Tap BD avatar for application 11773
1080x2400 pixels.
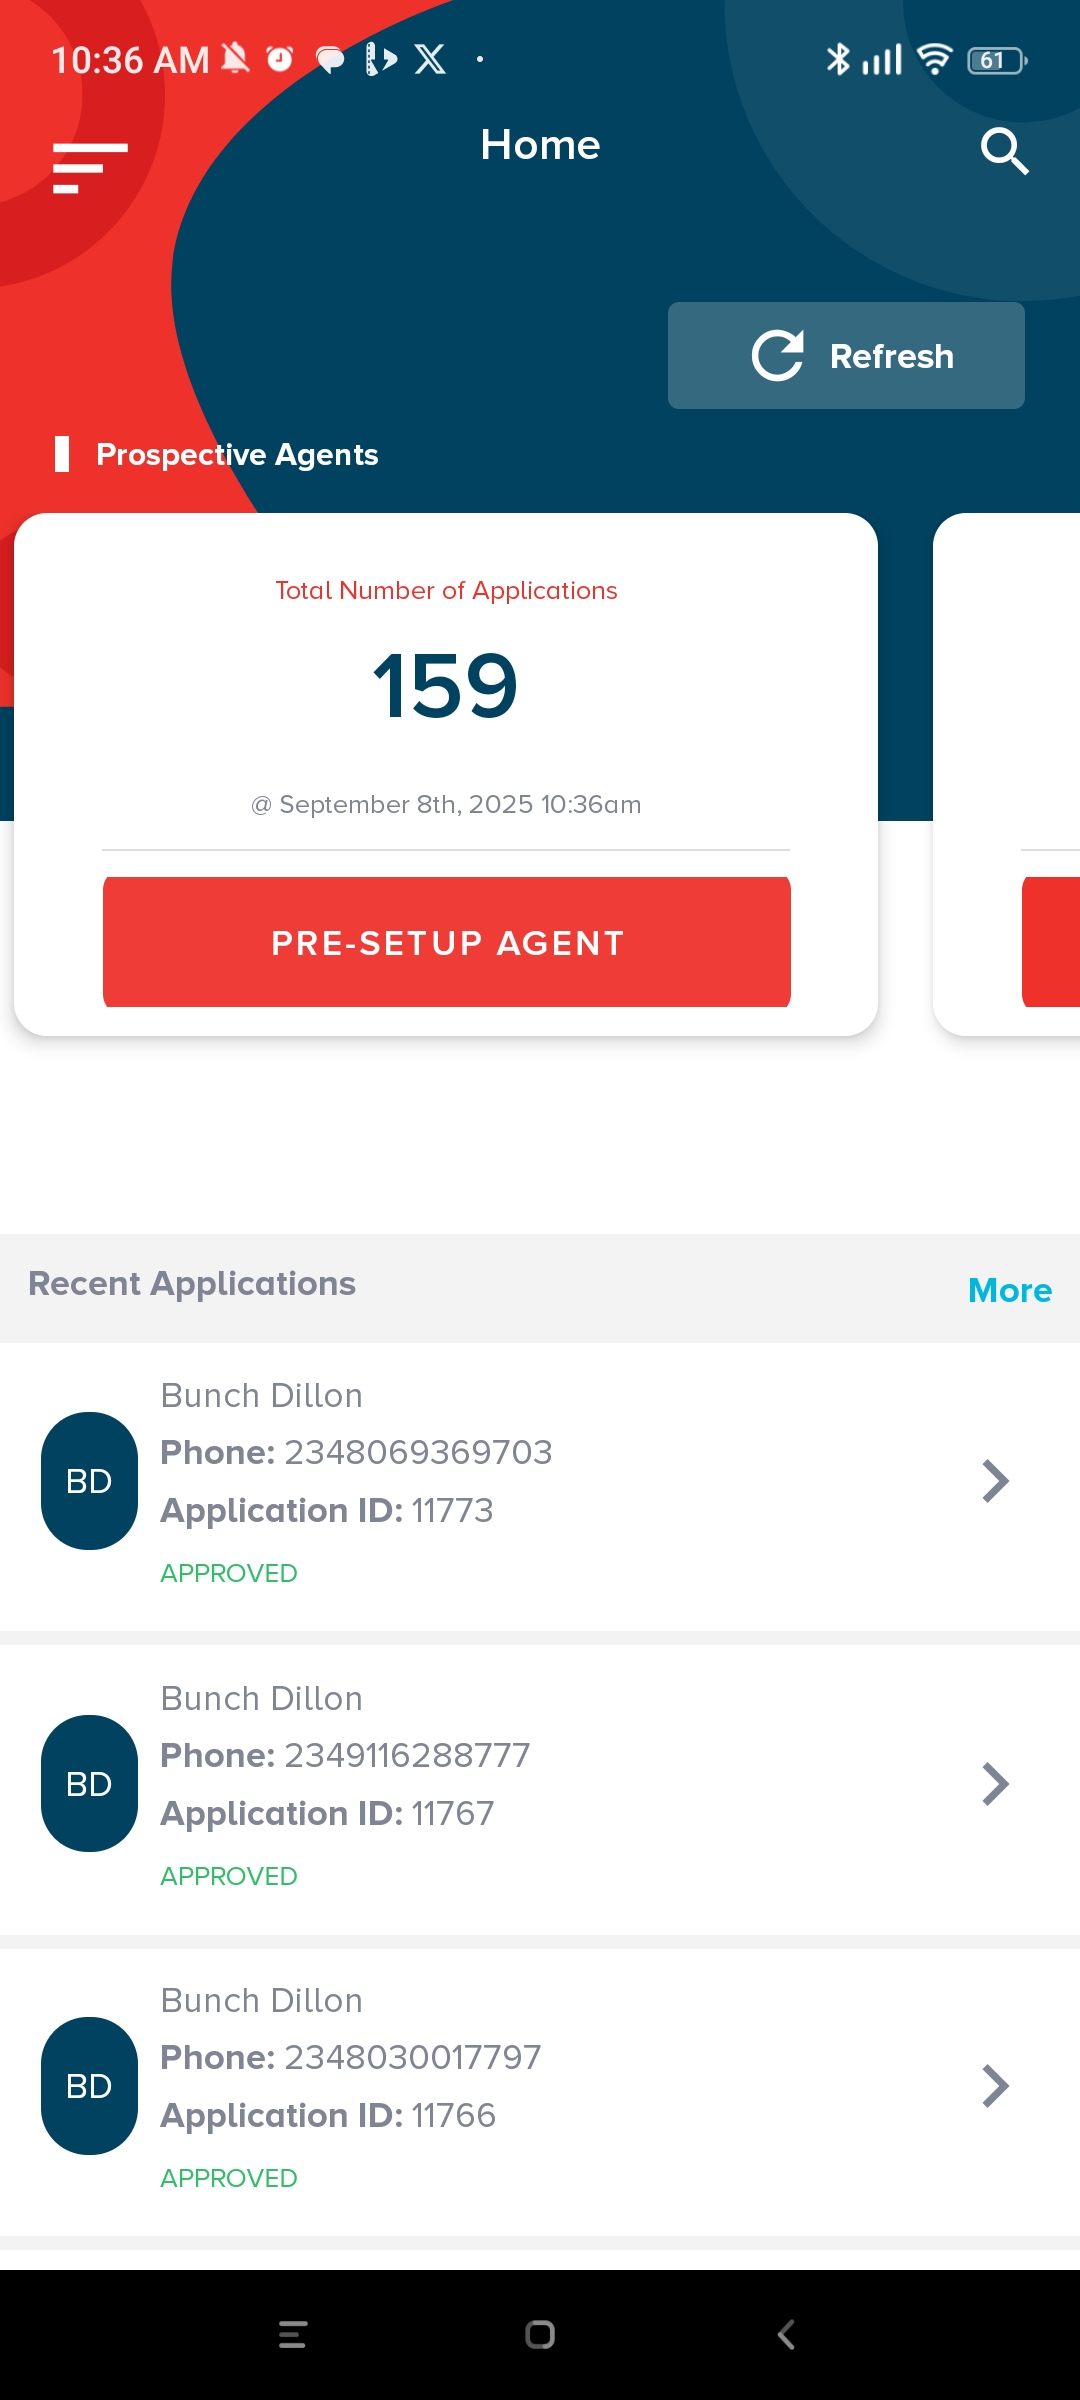point(89,1481)
